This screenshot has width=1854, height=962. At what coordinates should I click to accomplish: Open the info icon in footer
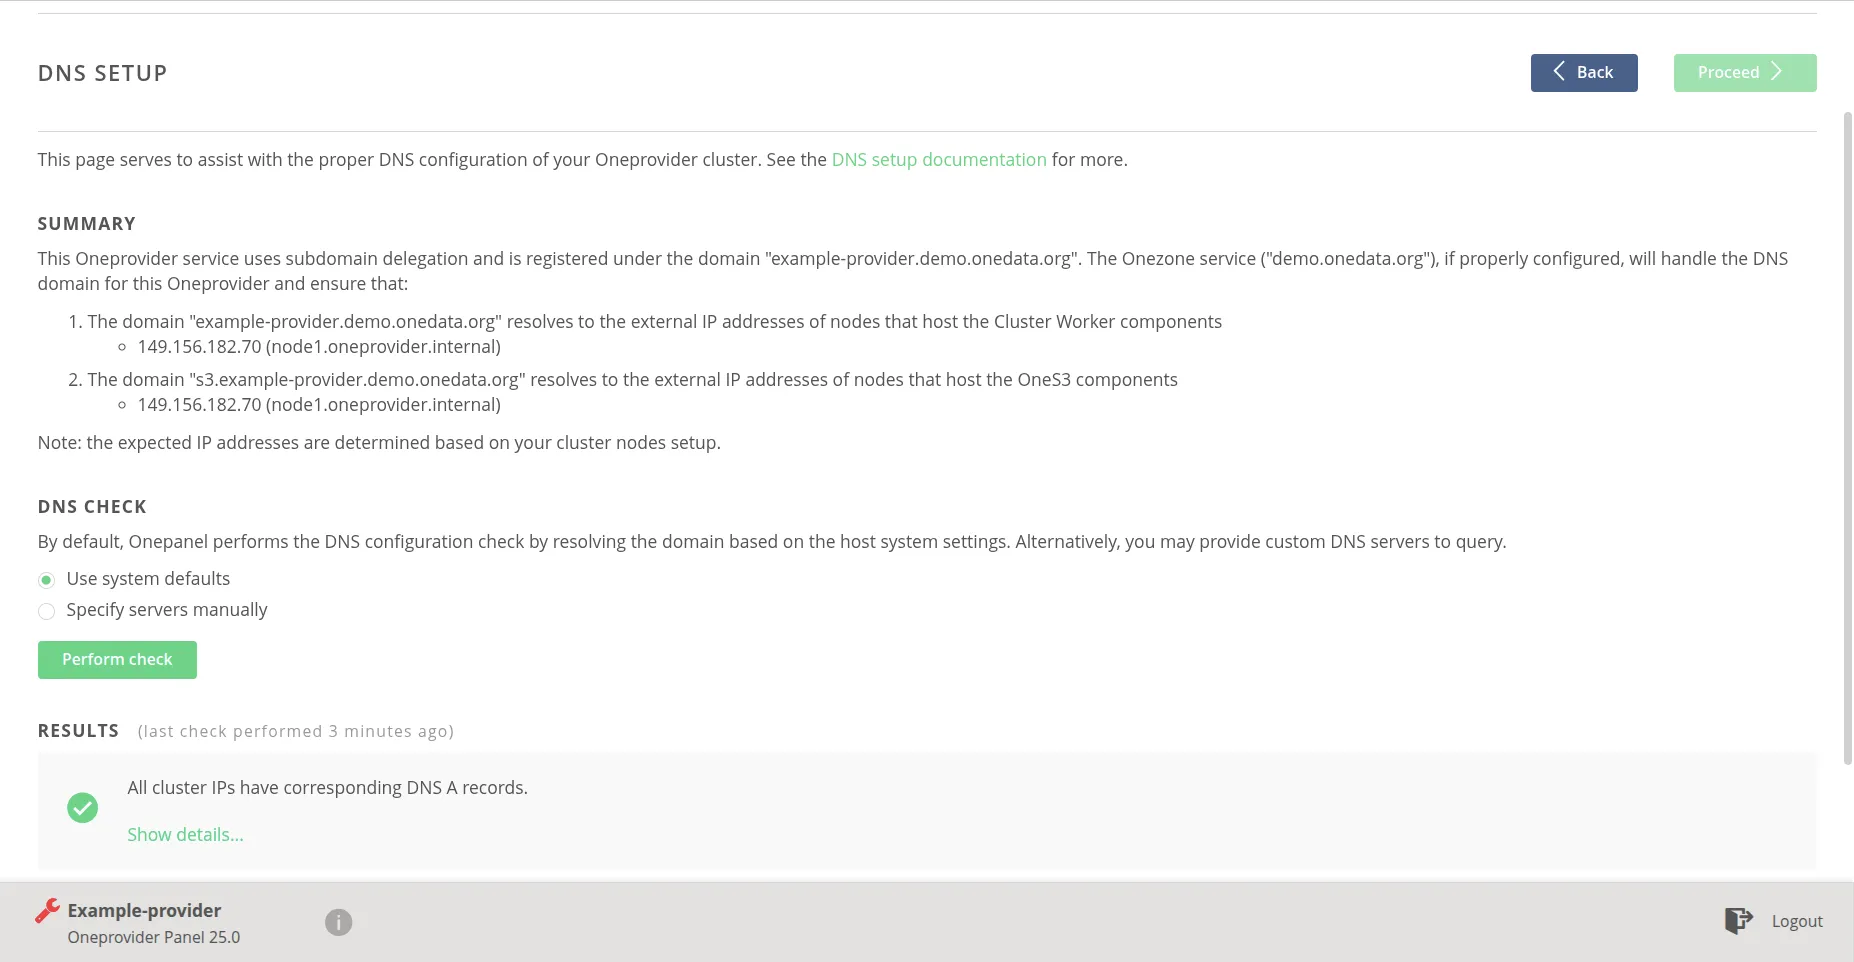point(338,922)
